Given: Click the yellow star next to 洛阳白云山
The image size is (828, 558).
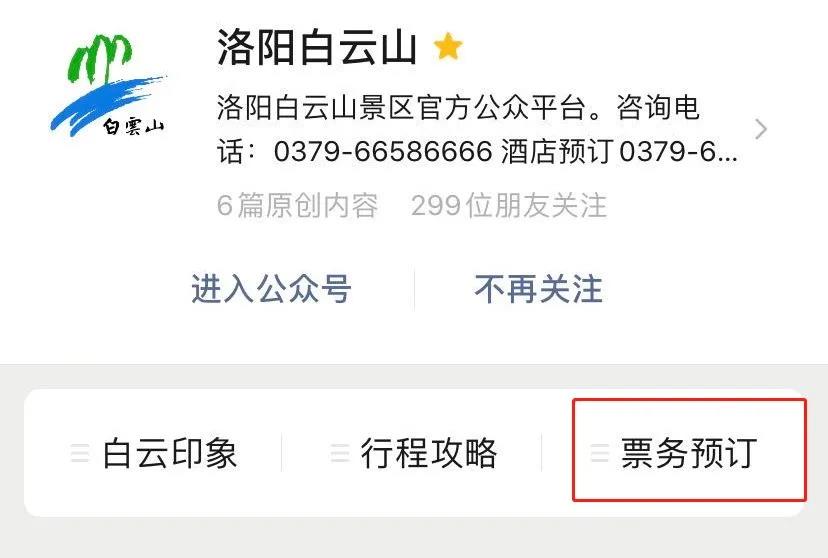Looking at the screenshot, I should point(448,46).
